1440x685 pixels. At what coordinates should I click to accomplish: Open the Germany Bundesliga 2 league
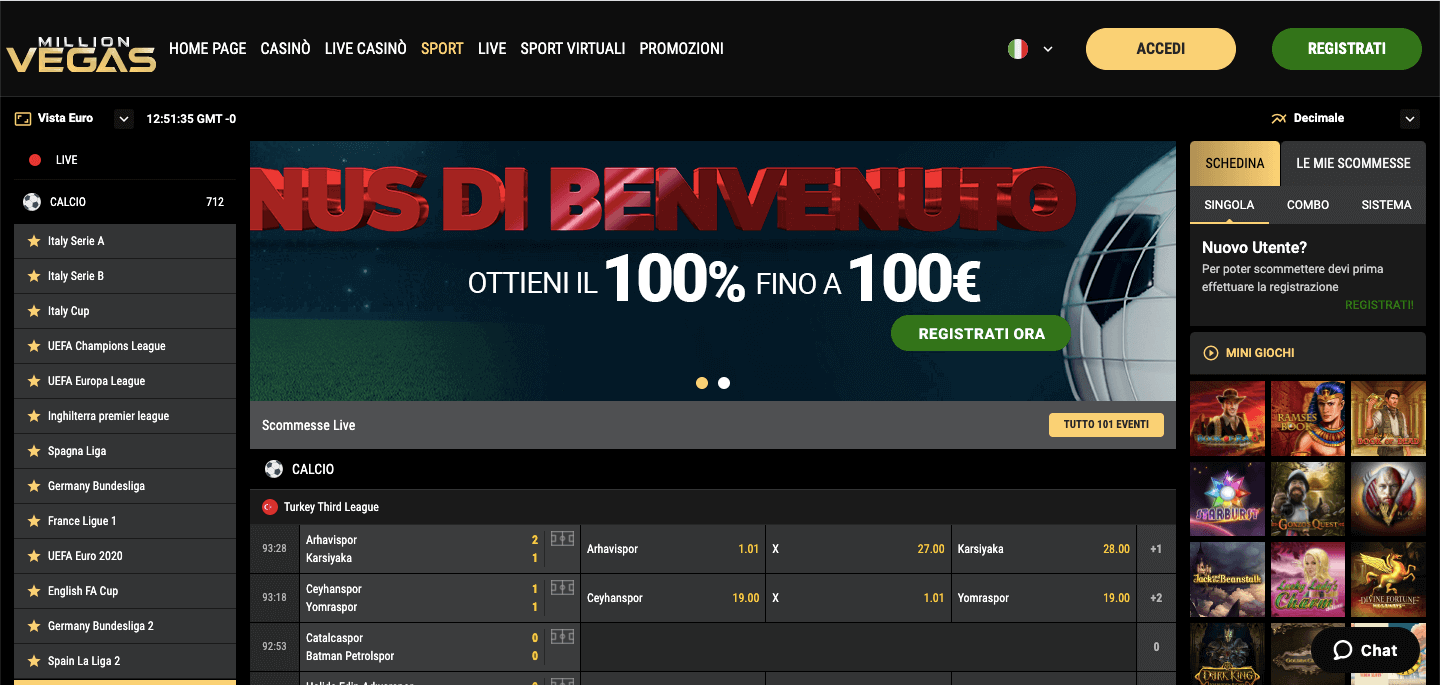click(125, 626)
